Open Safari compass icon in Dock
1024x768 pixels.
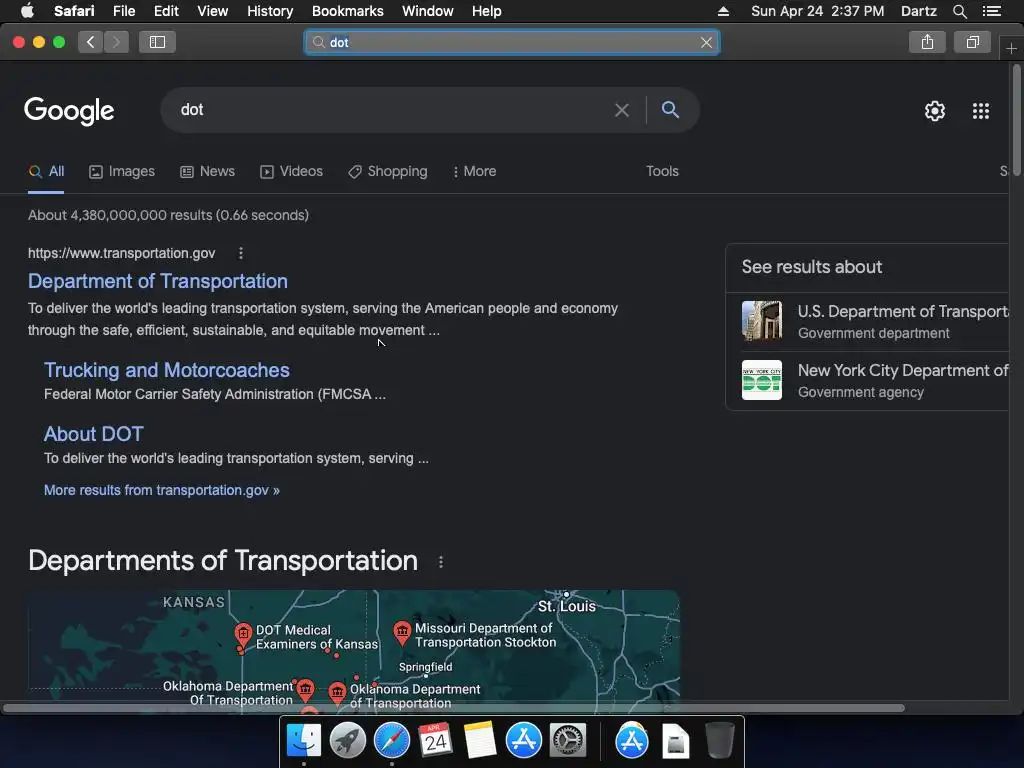[x=391, y=741]
